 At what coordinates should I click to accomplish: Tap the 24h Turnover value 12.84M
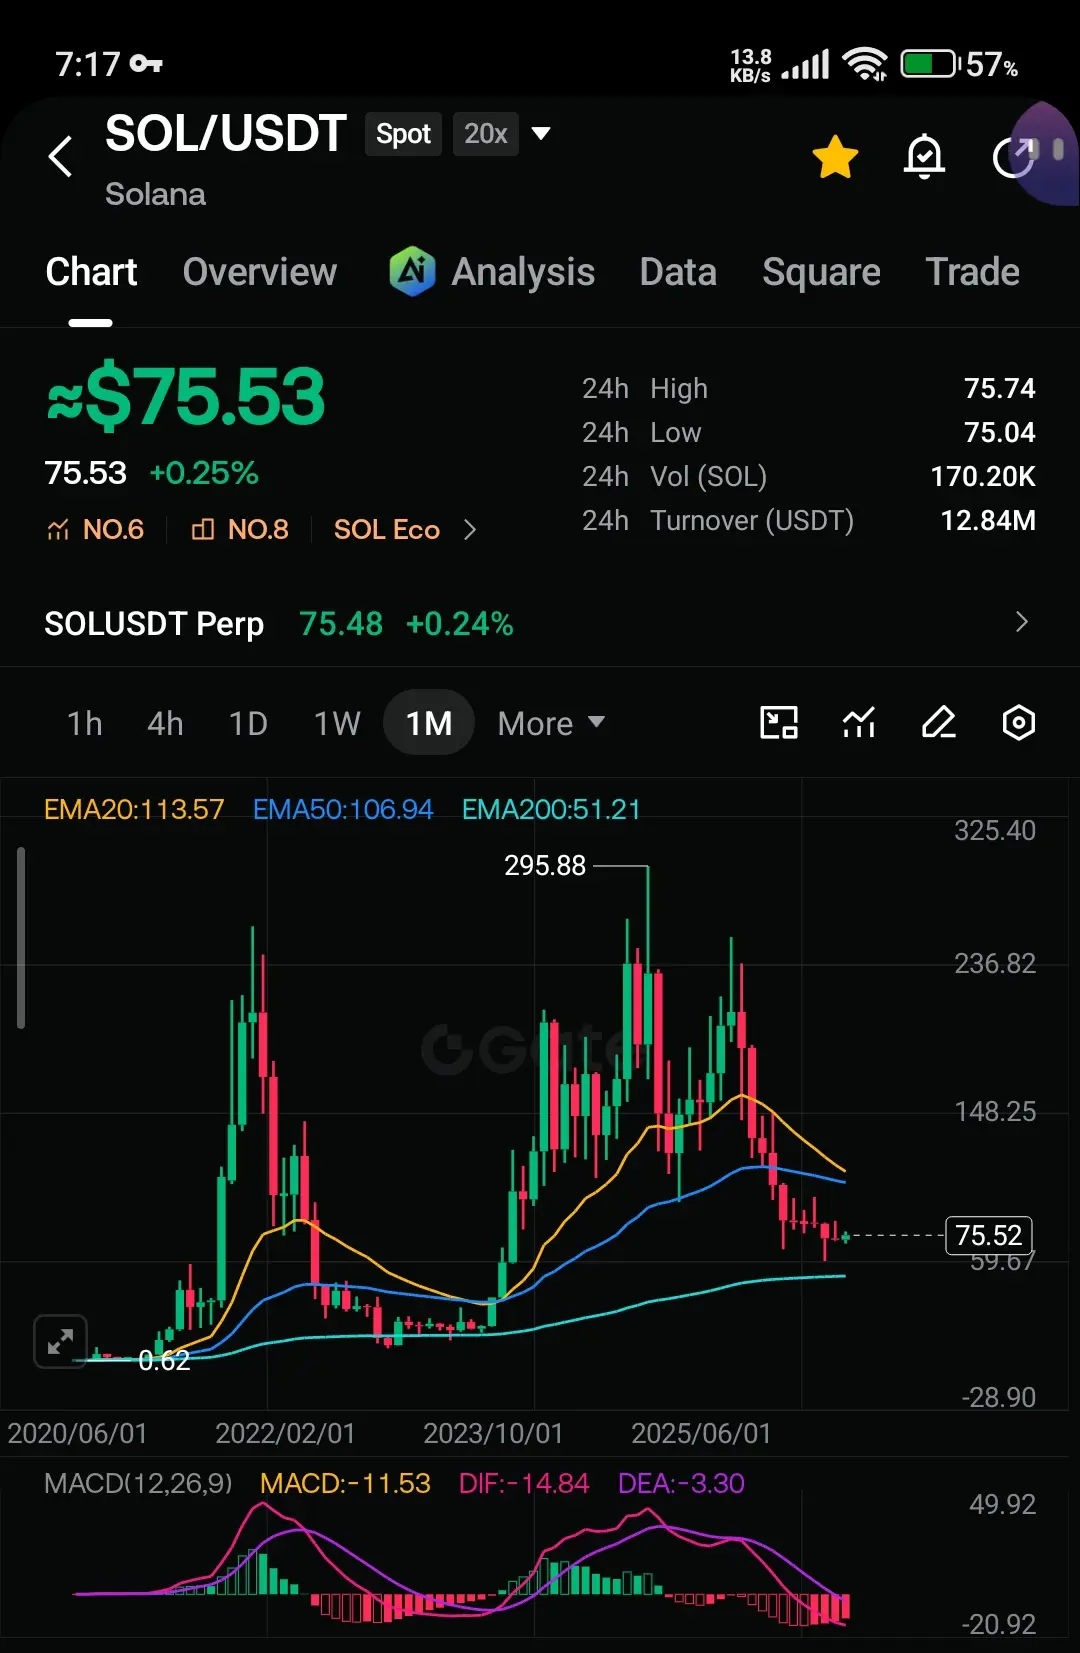(988, 520)
